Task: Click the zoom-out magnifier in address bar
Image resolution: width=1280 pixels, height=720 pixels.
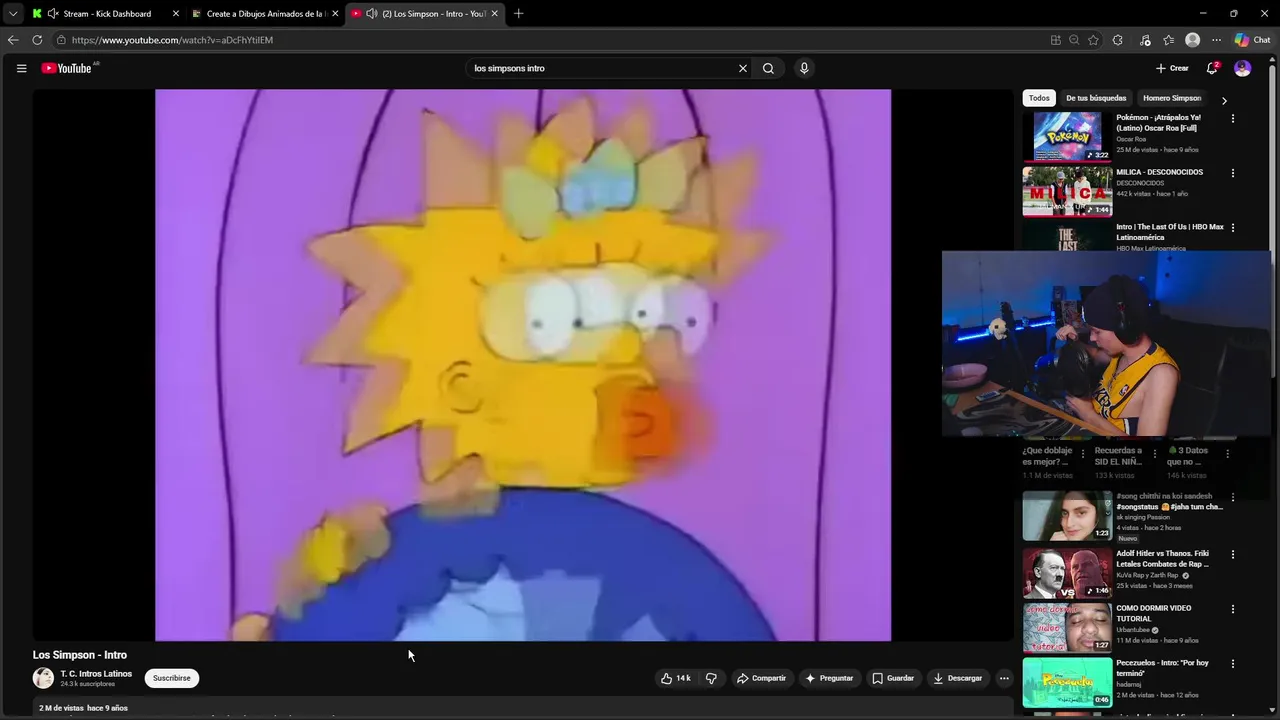Action: click(1074, 40)
